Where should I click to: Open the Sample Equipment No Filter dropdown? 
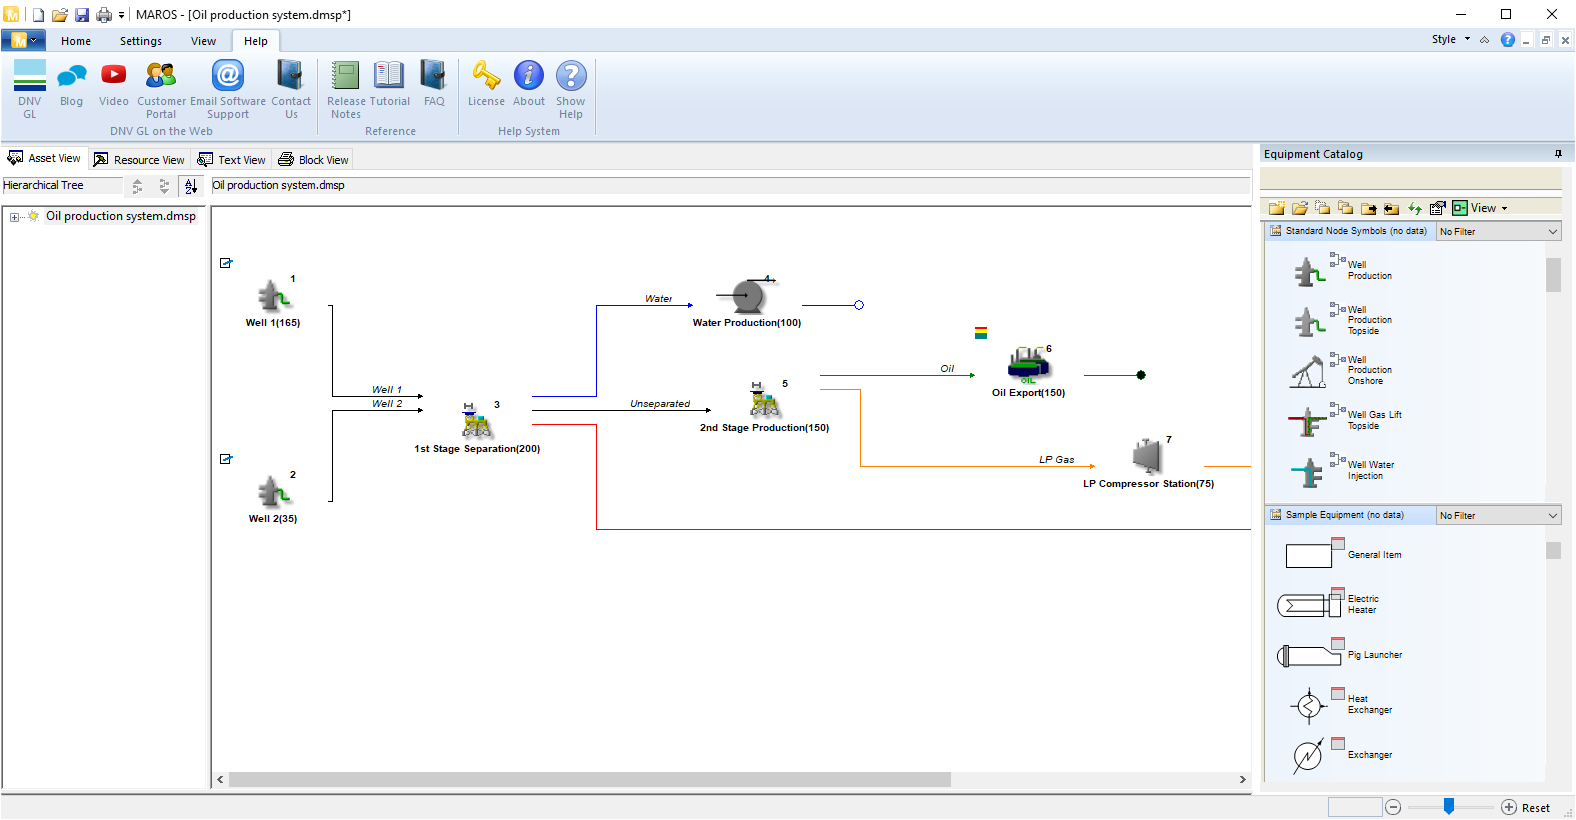pos(1498,516)
